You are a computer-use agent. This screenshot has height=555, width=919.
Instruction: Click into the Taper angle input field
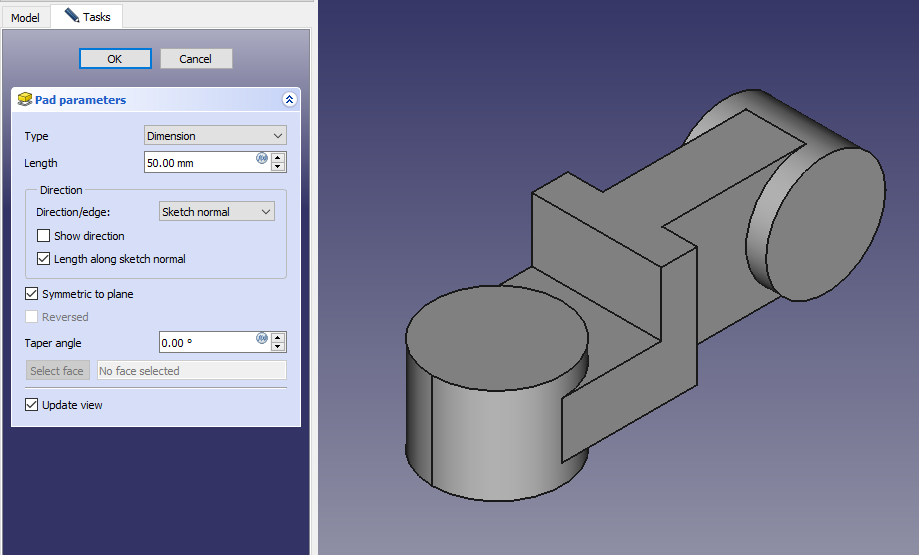206,343
